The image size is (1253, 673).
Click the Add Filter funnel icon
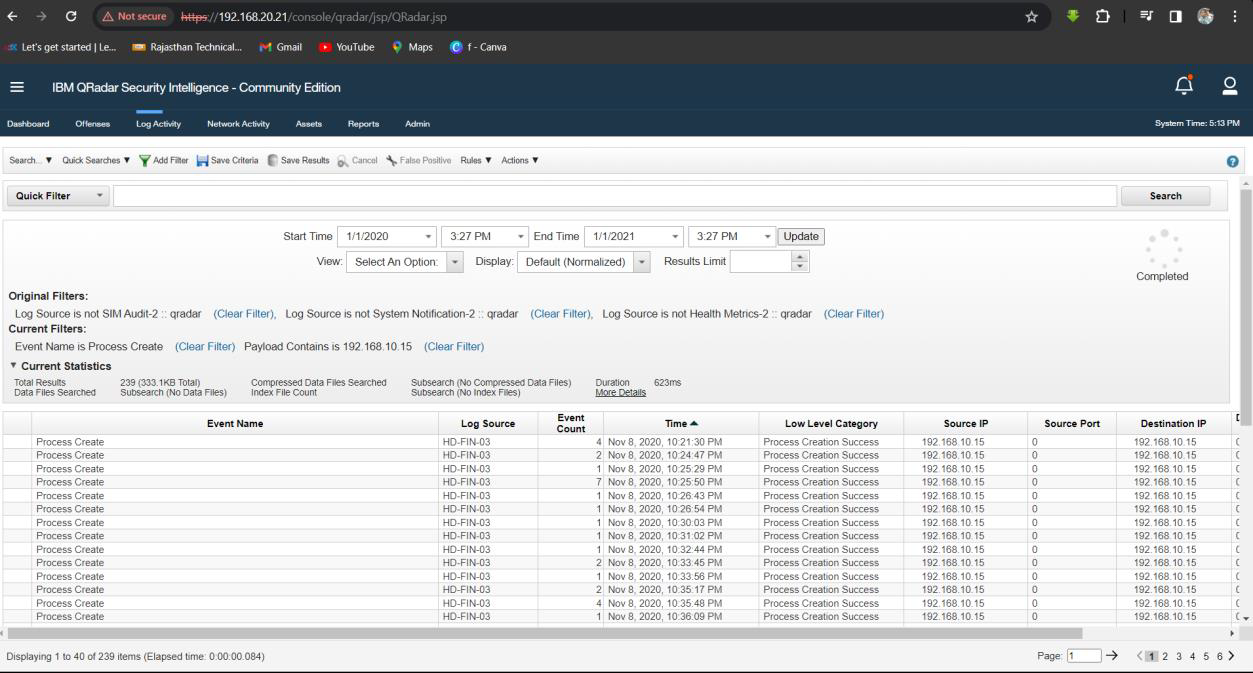point(145,161)
